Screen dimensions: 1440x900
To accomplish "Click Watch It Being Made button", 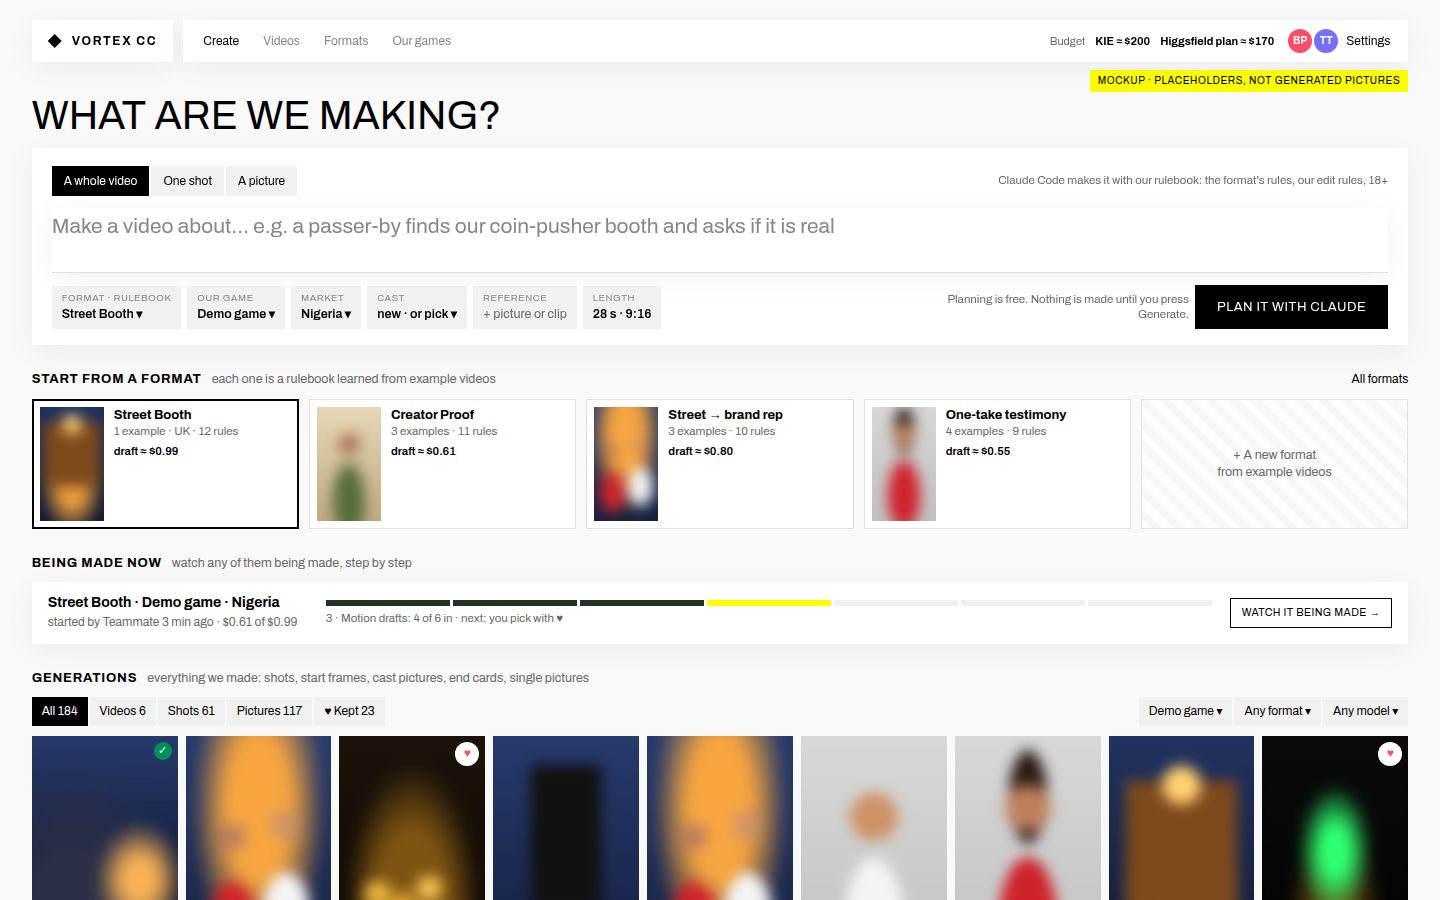I will click(1310, 613).
